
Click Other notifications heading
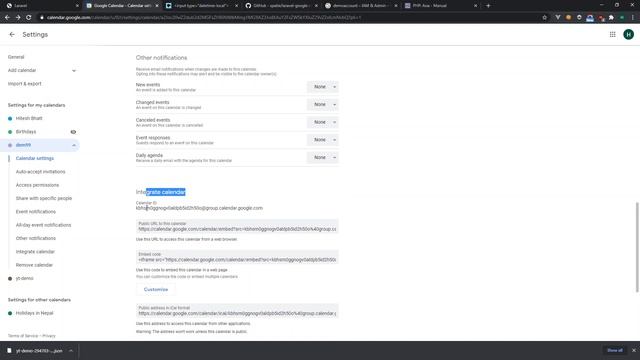(x=161, y=58)
